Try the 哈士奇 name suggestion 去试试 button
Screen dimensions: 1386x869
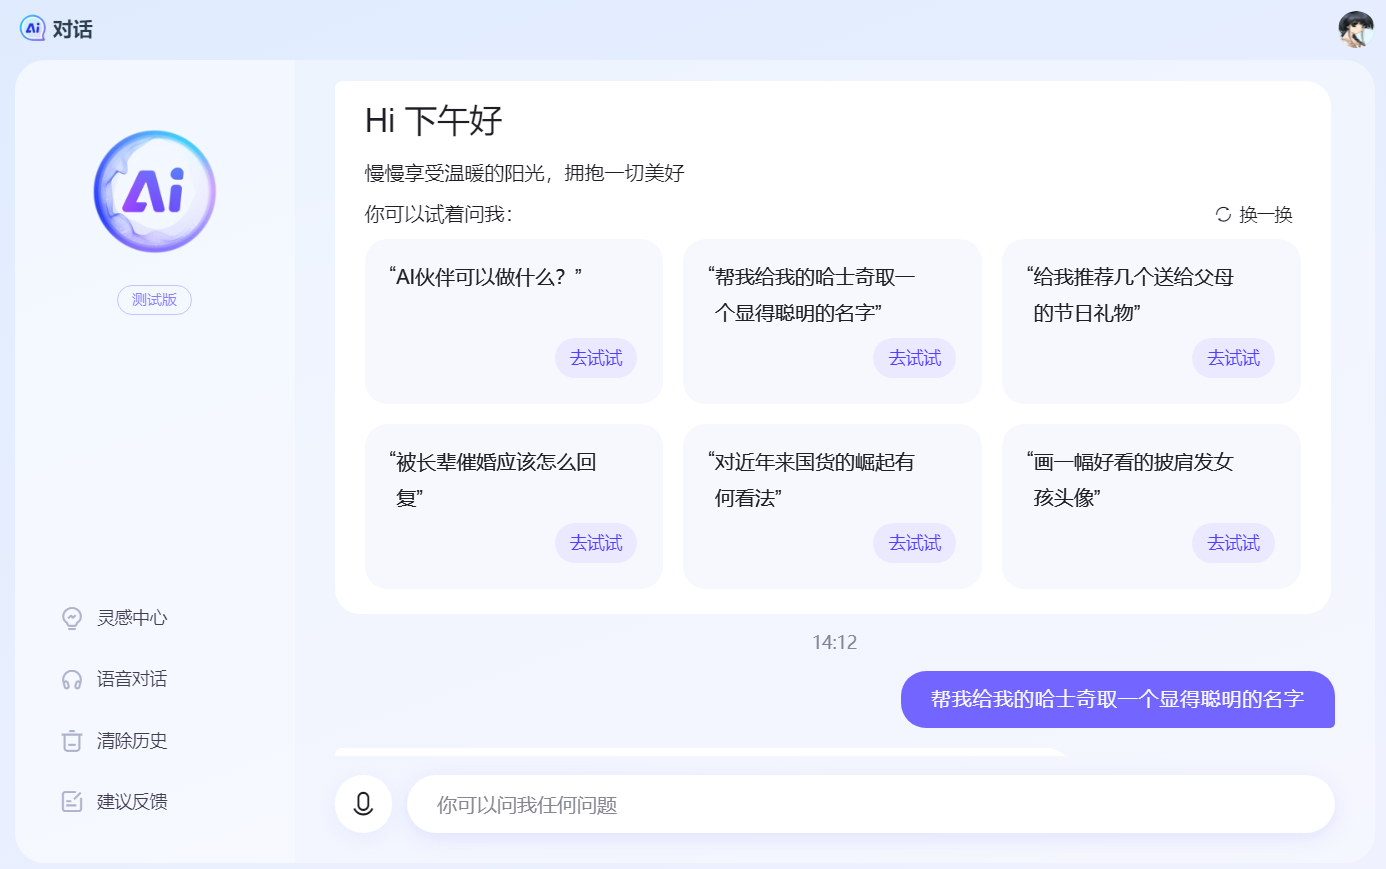tap(914, 358)
